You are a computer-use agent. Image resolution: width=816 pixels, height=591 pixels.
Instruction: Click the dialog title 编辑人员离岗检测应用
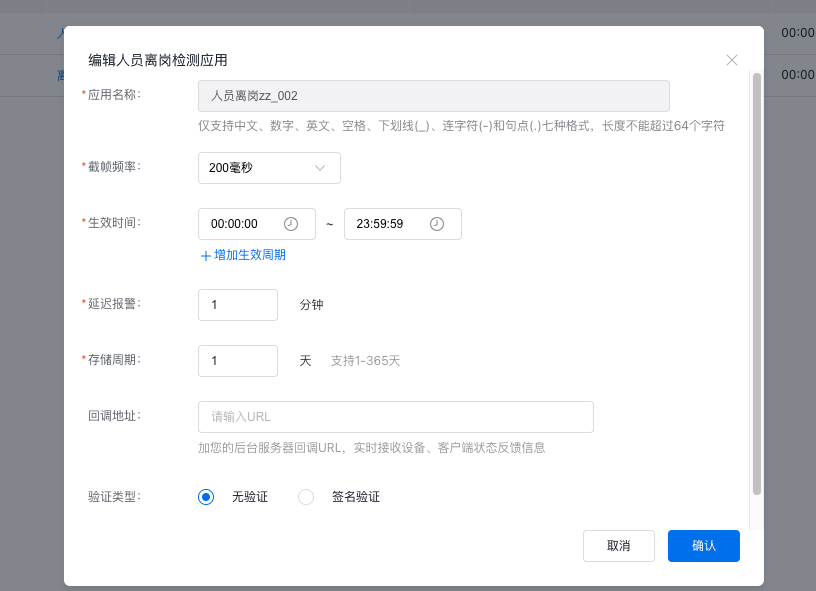coord(158,60)
